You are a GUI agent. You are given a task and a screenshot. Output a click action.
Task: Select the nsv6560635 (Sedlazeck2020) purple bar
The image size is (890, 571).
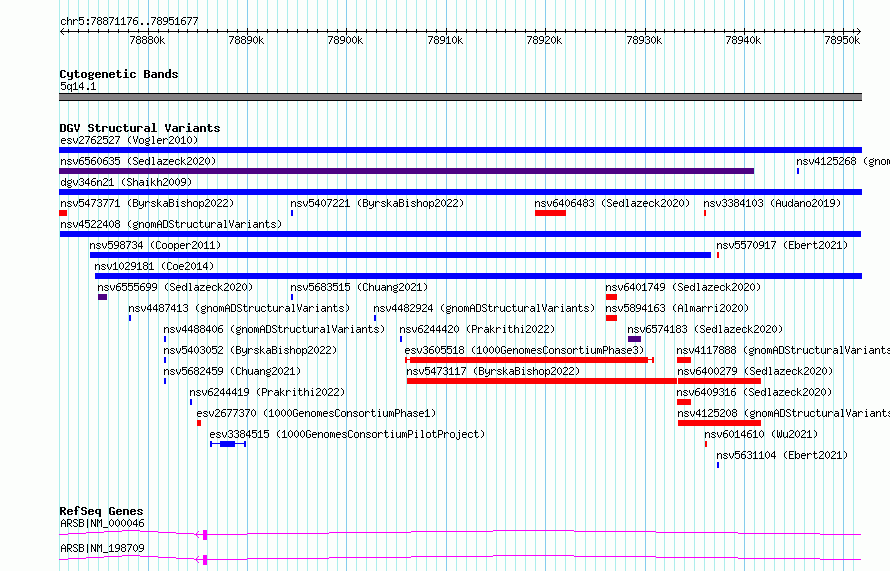click(406, 171)
